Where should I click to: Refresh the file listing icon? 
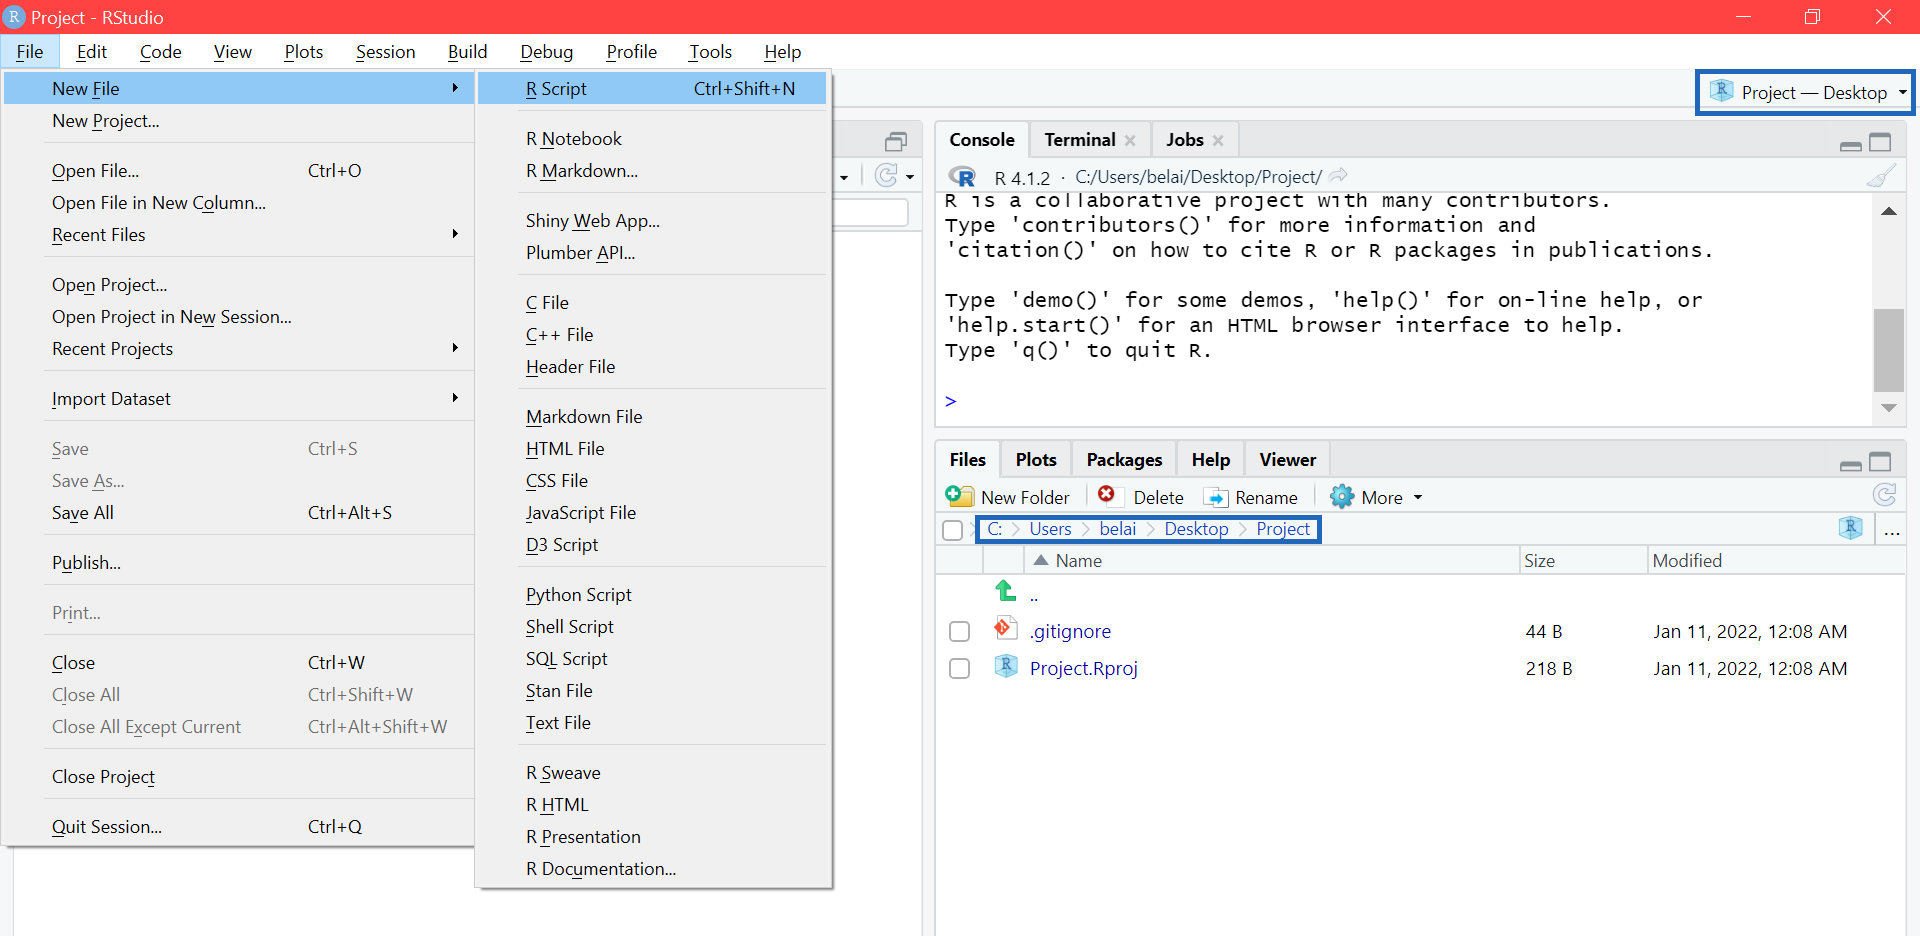pos(1884,495)
